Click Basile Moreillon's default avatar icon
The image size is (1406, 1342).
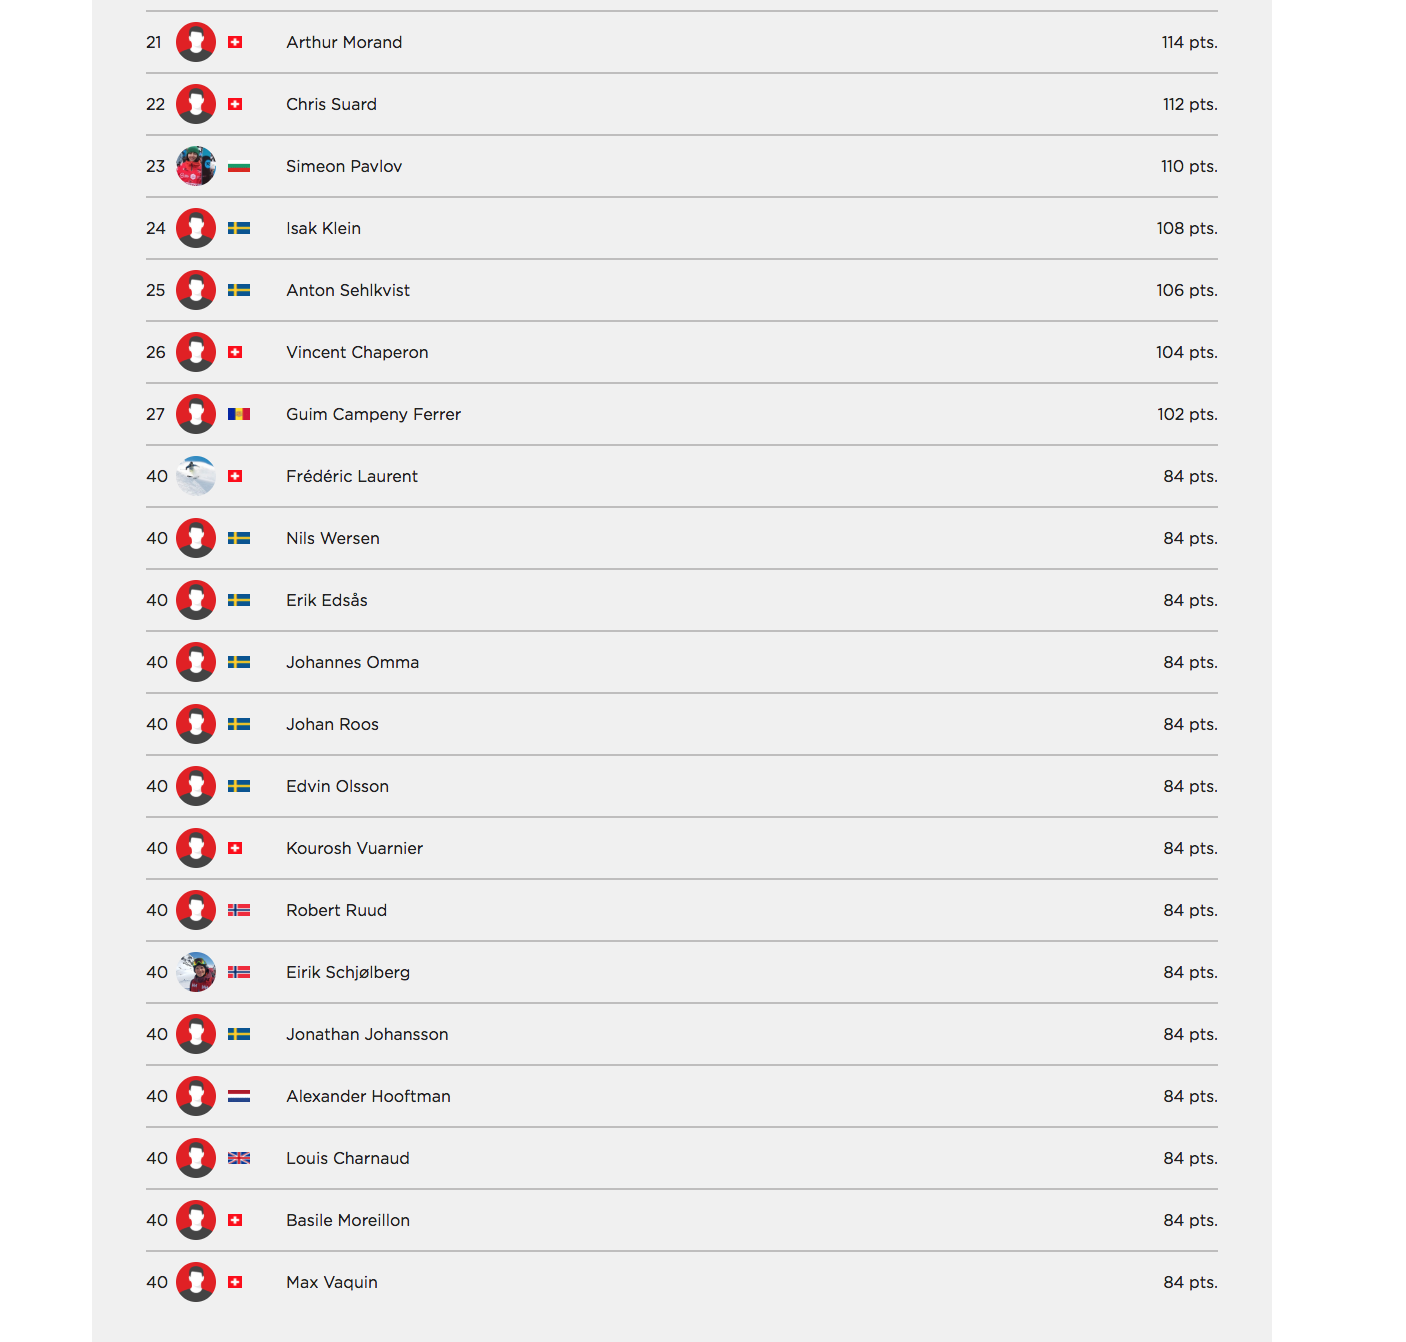click(x=196, y=1220)
